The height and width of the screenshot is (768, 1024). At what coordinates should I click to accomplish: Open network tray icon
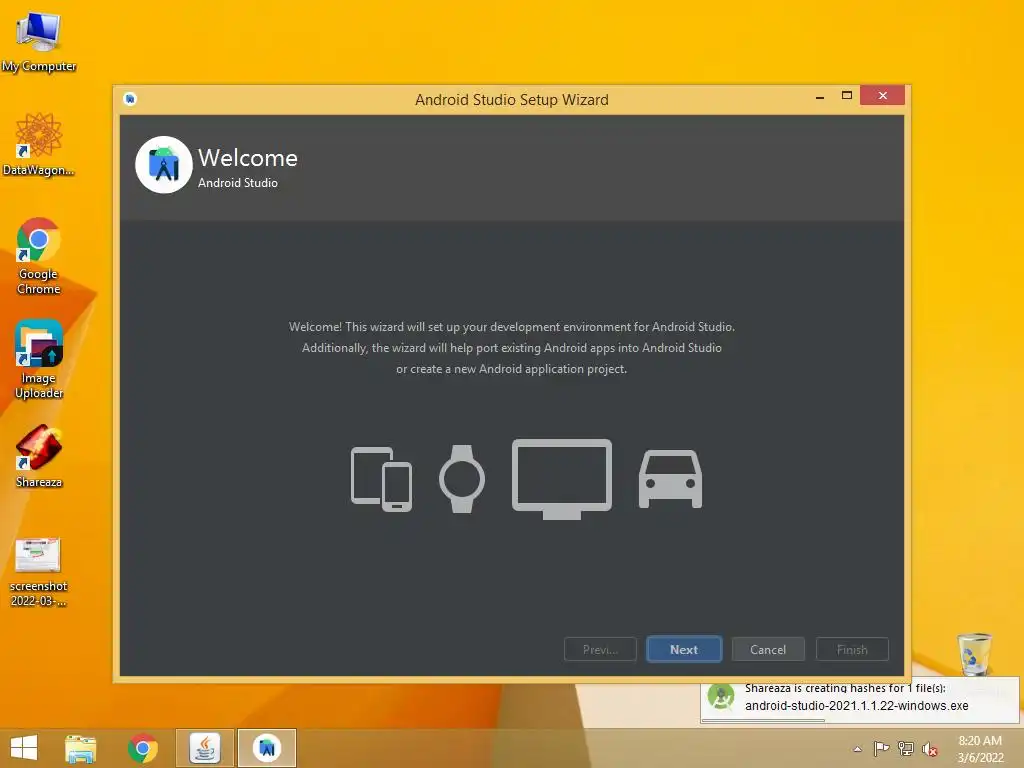pos(906,748)
